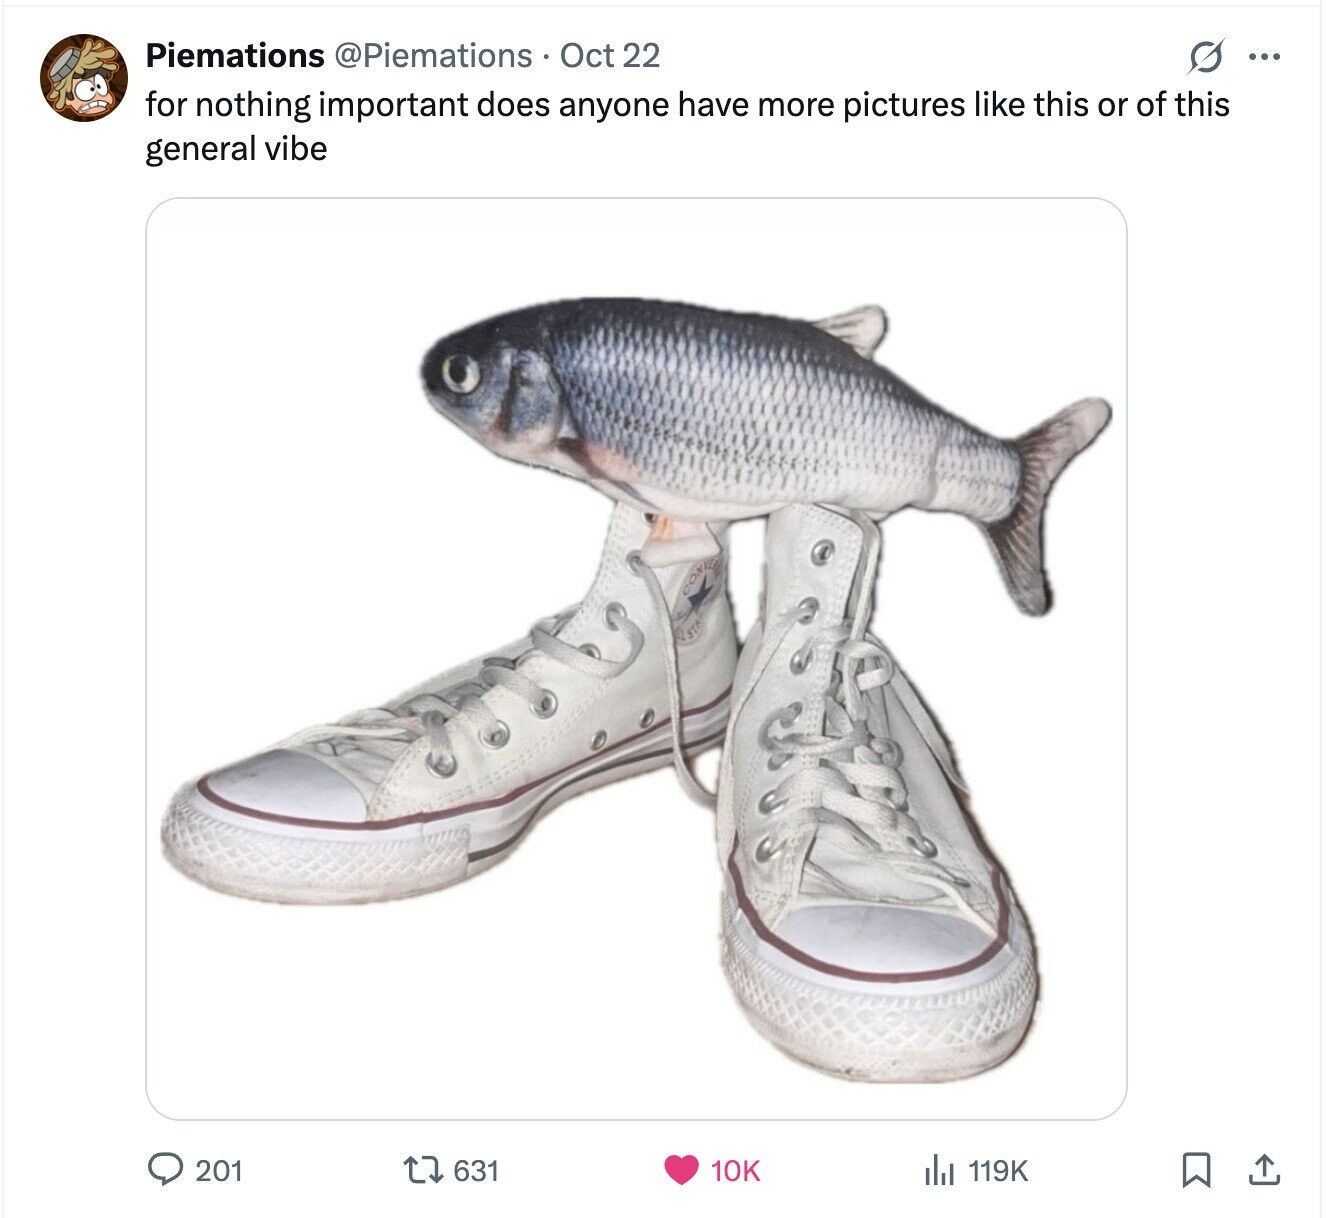Screen dimensions: 1326x1218
Task: Open the Piemations profile avatar
Action: [83, 79]
